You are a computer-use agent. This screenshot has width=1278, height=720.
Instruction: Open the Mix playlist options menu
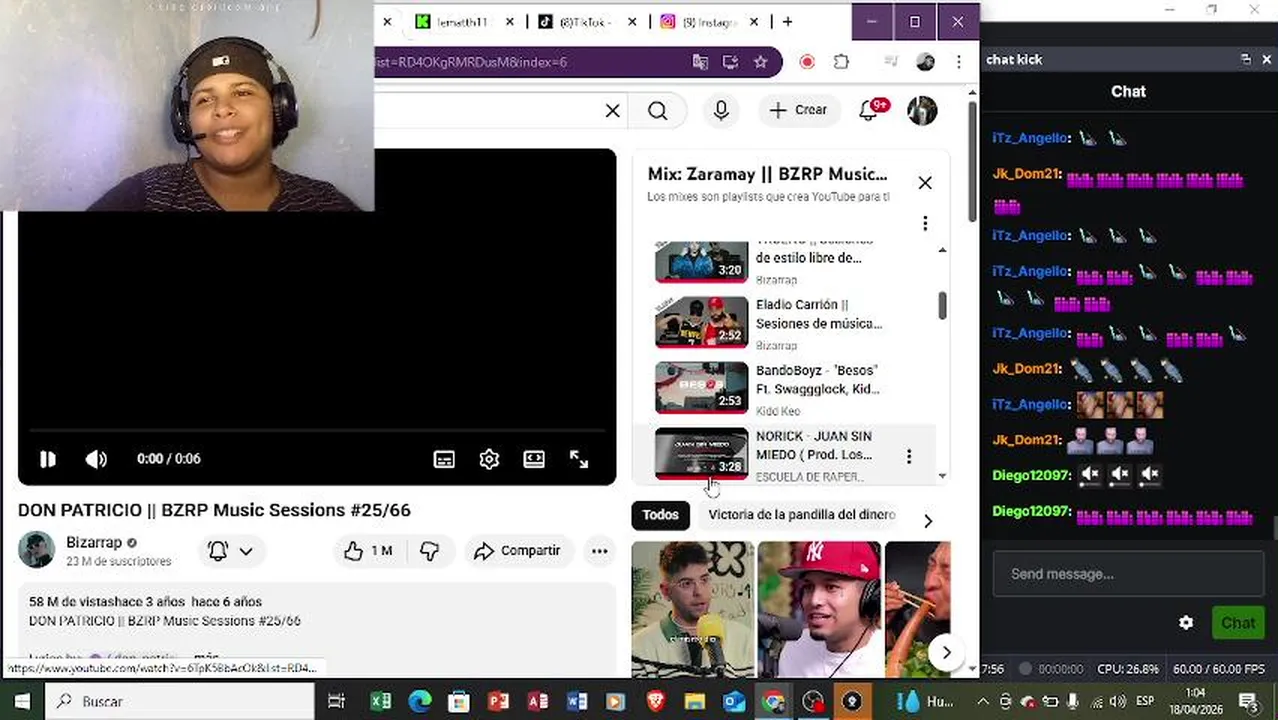click(x=925, y=223)
